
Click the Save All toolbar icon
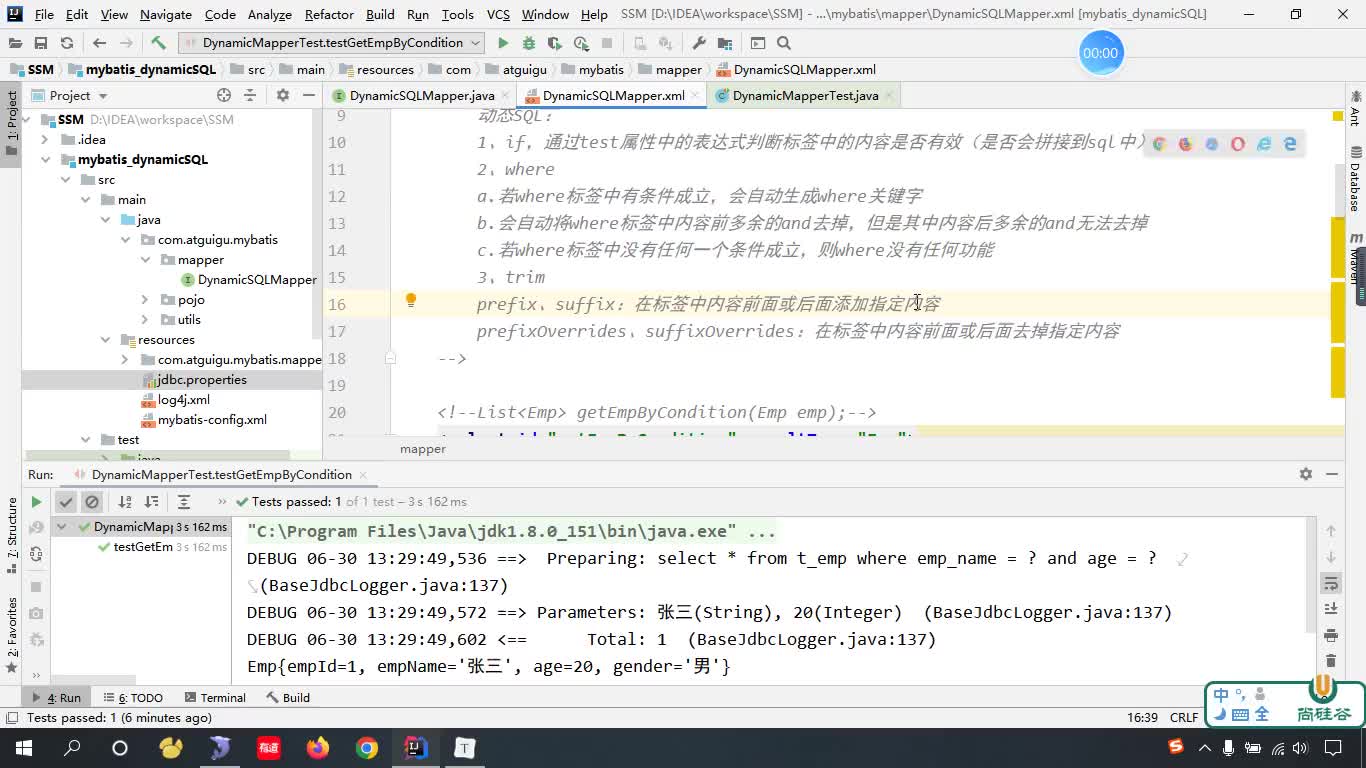(40, 43)
